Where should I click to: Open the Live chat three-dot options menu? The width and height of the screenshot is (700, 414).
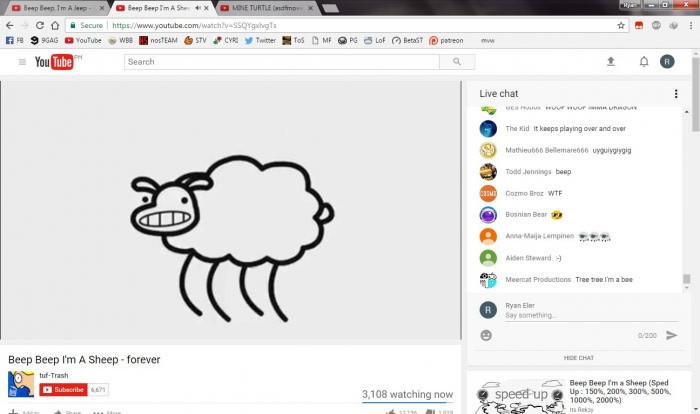[676, 94]
